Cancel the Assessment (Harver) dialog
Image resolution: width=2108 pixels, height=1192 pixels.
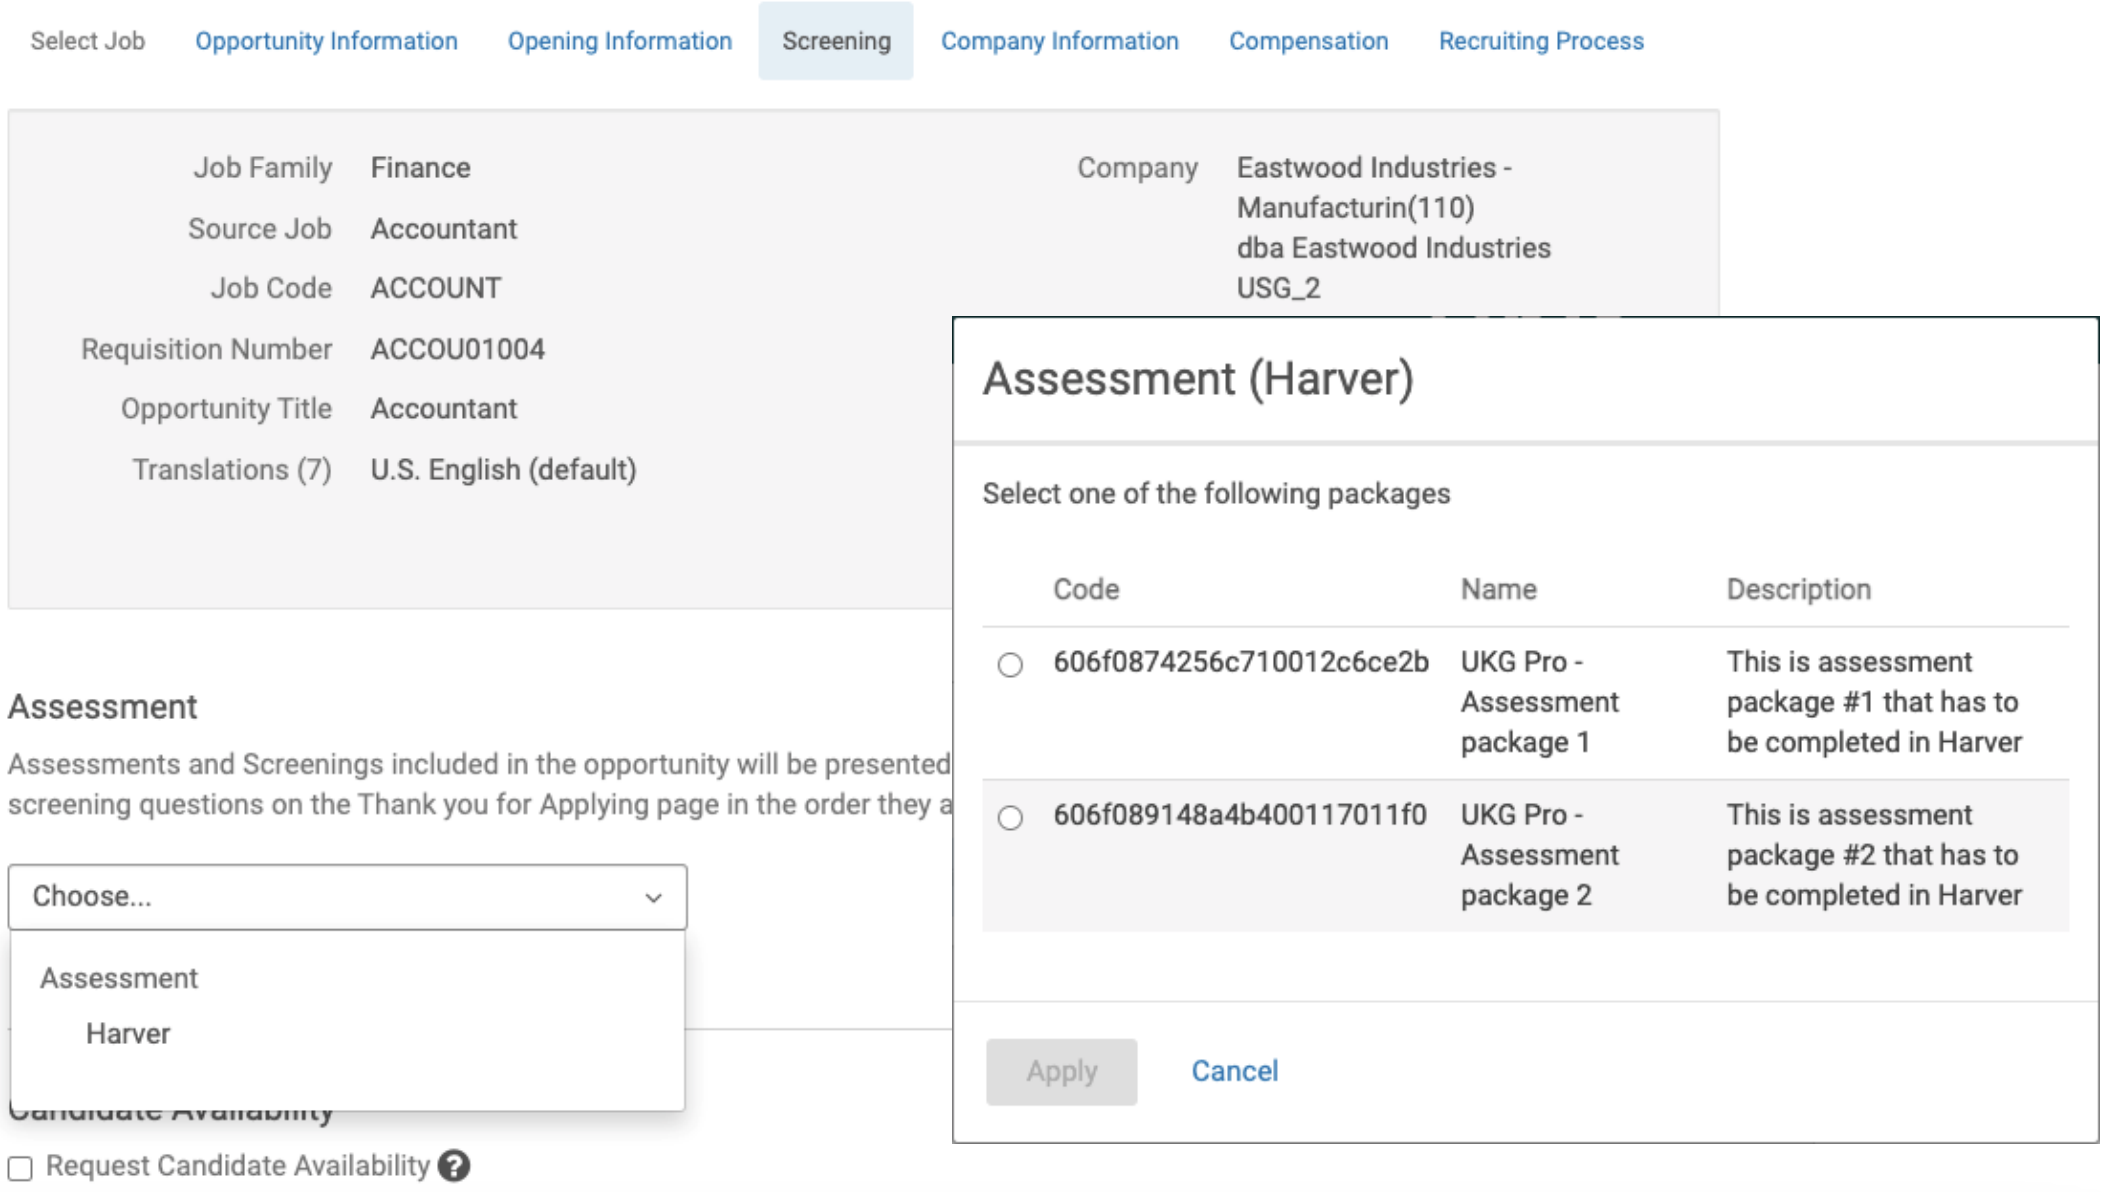(1234, 1072)
